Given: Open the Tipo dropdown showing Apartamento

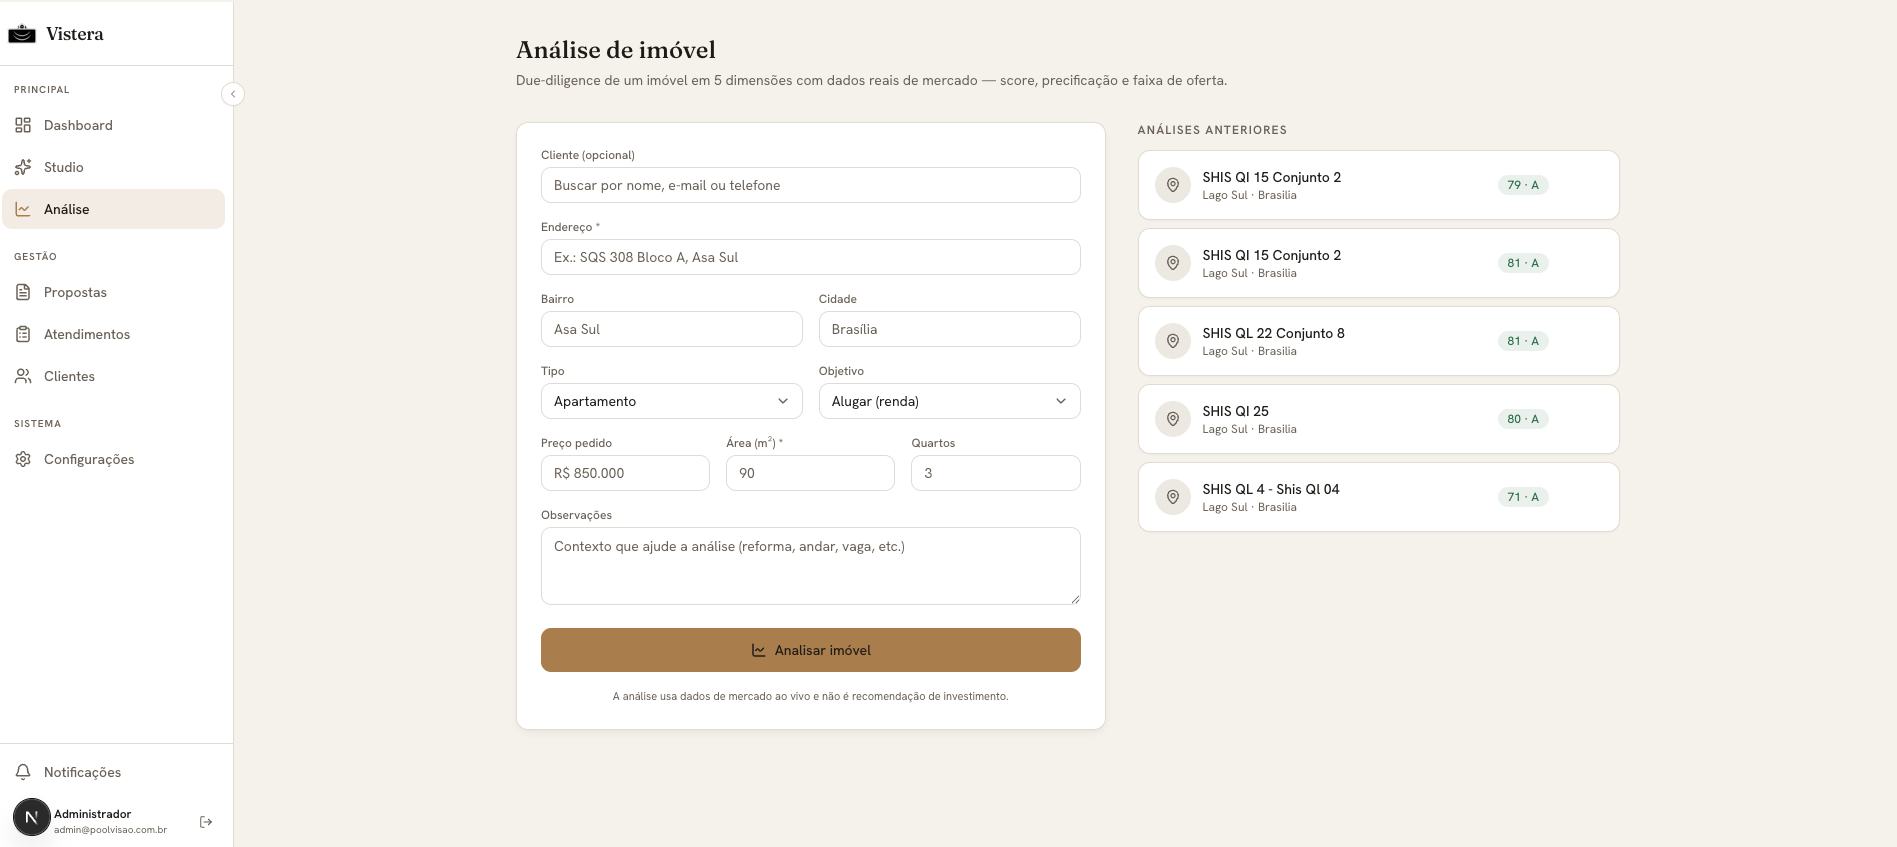Looking at the screenshot, I should pos(671,401).
